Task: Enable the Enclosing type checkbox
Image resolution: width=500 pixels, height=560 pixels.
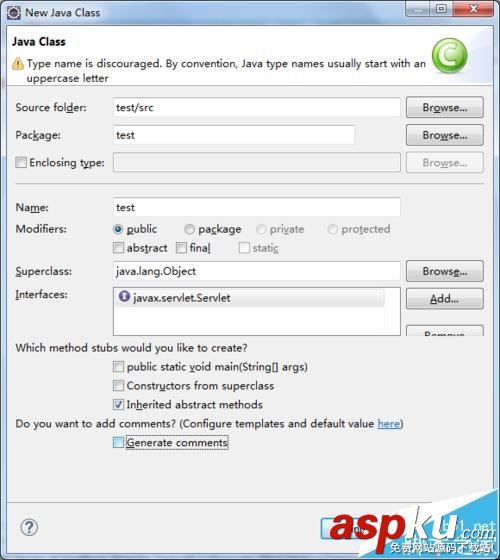Action: pyautogui.click(x=21, y=162)
